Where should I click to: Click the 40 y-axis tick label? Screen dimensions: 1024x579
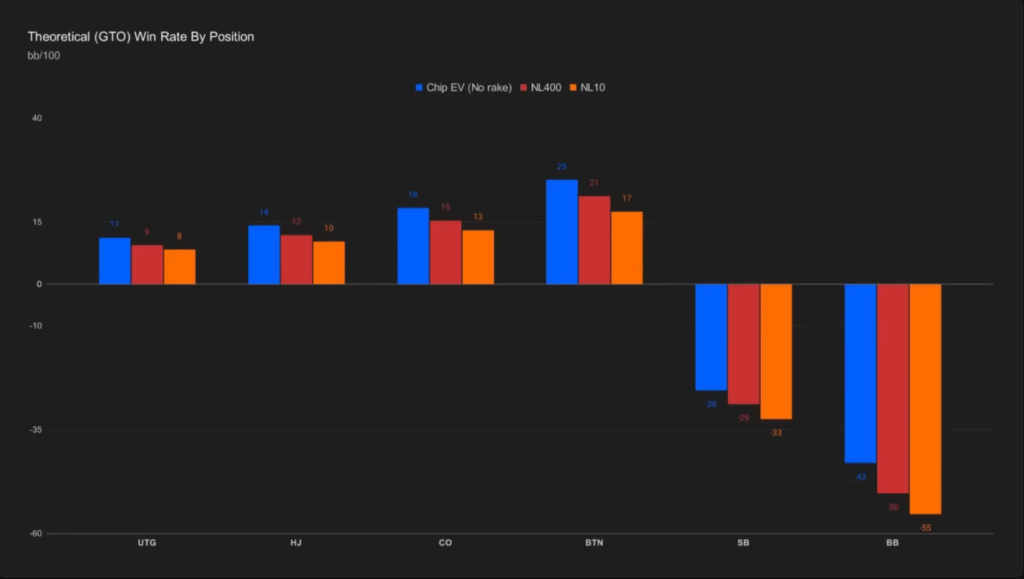[36, 118]
